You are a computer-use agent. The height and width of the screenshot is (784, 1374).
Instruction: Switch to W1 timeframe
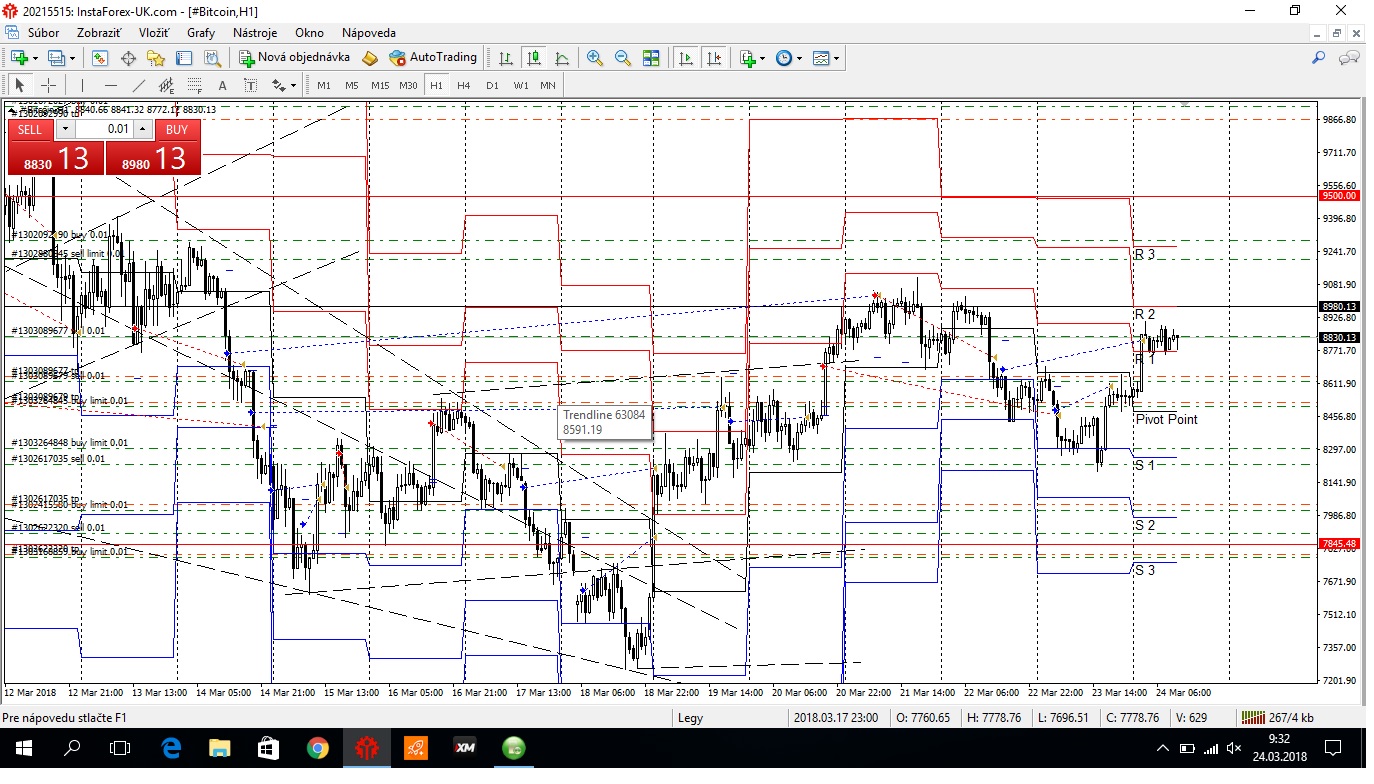pyautogui.click(x=521, y=85)
